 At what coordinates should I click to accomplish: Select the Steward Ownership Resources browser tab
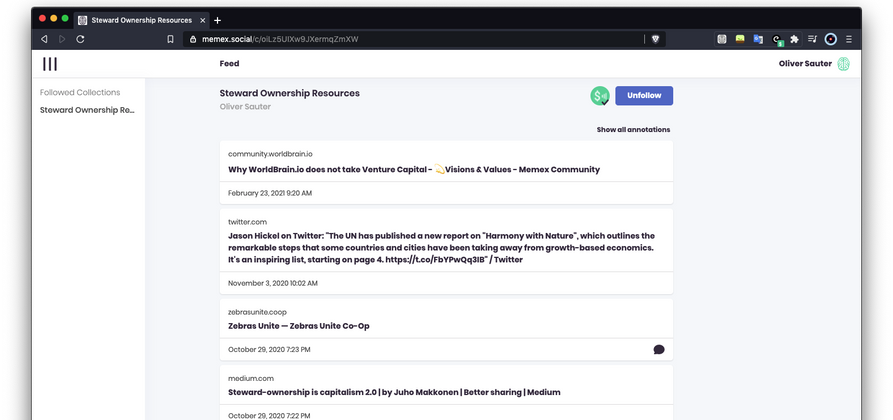pyautogui.click(x=140, y=20)
